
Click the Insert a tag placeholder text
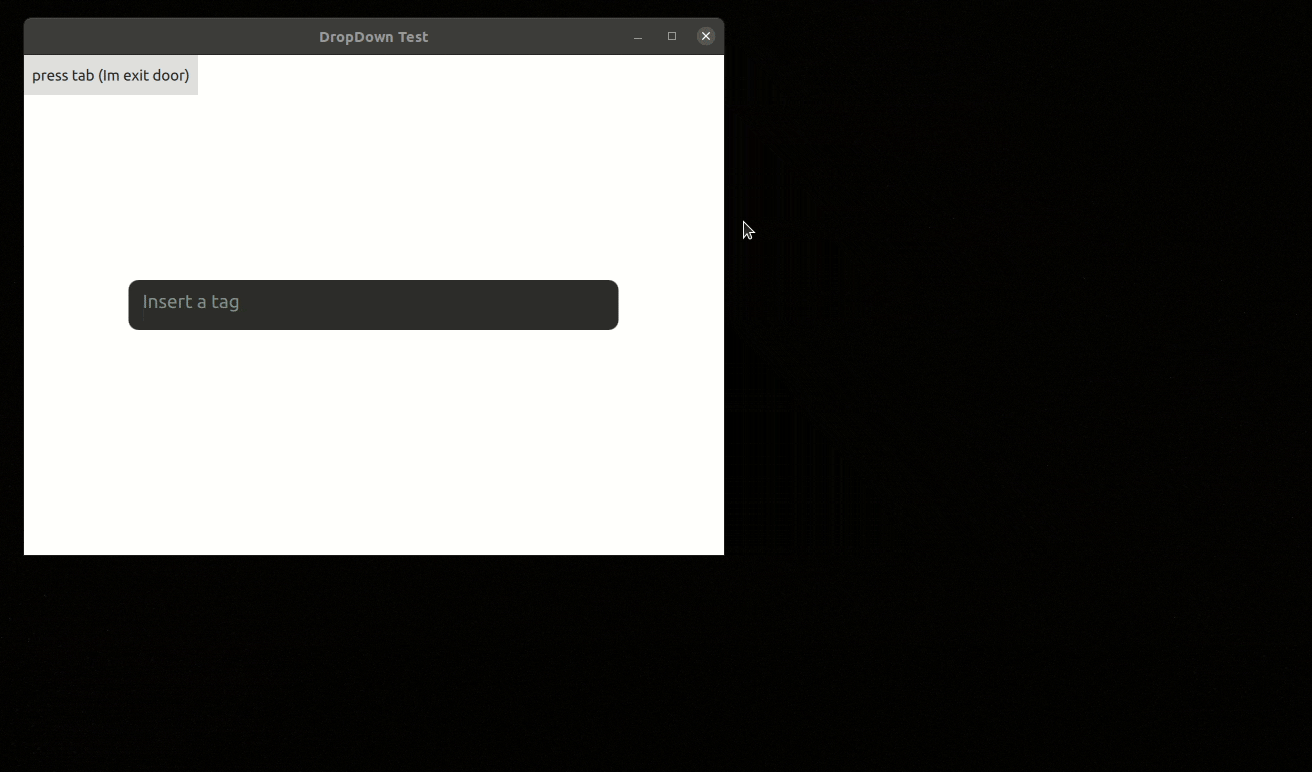(x=191, y=301)
